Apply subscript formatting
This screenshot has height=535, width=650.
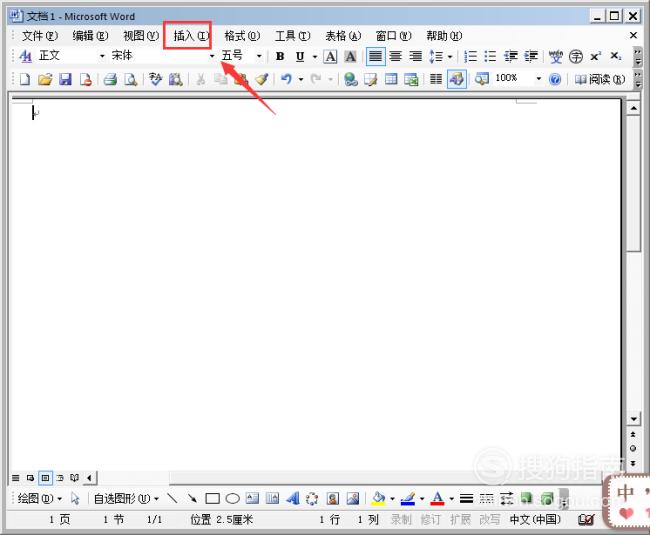(x=616, y=56)
